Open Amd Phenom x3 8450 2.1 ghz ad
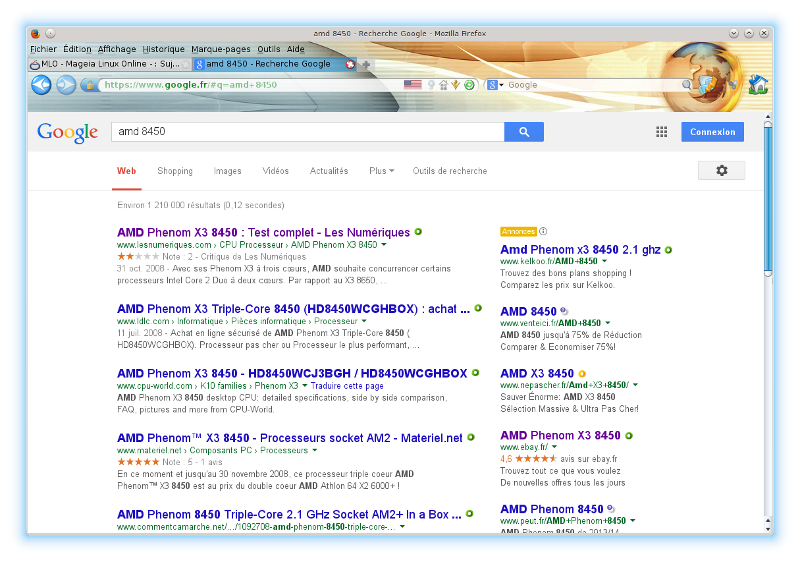This screenshot has width=800, height=562. (581, 250)
